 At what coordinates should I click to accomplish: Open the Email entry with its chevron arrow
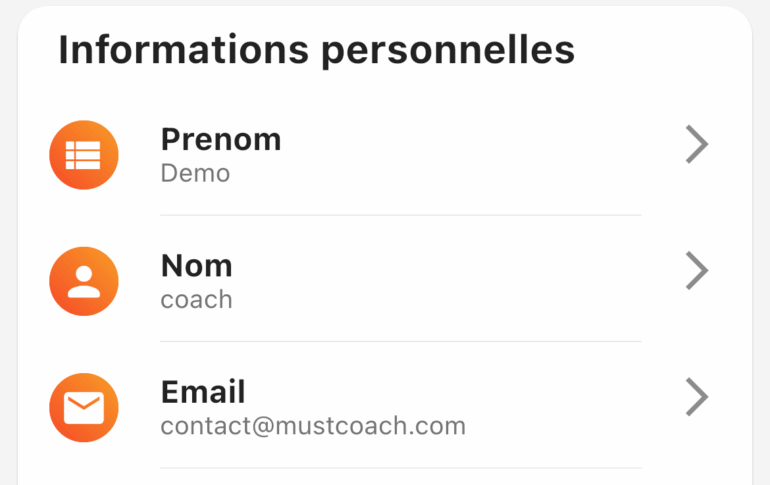697,397
